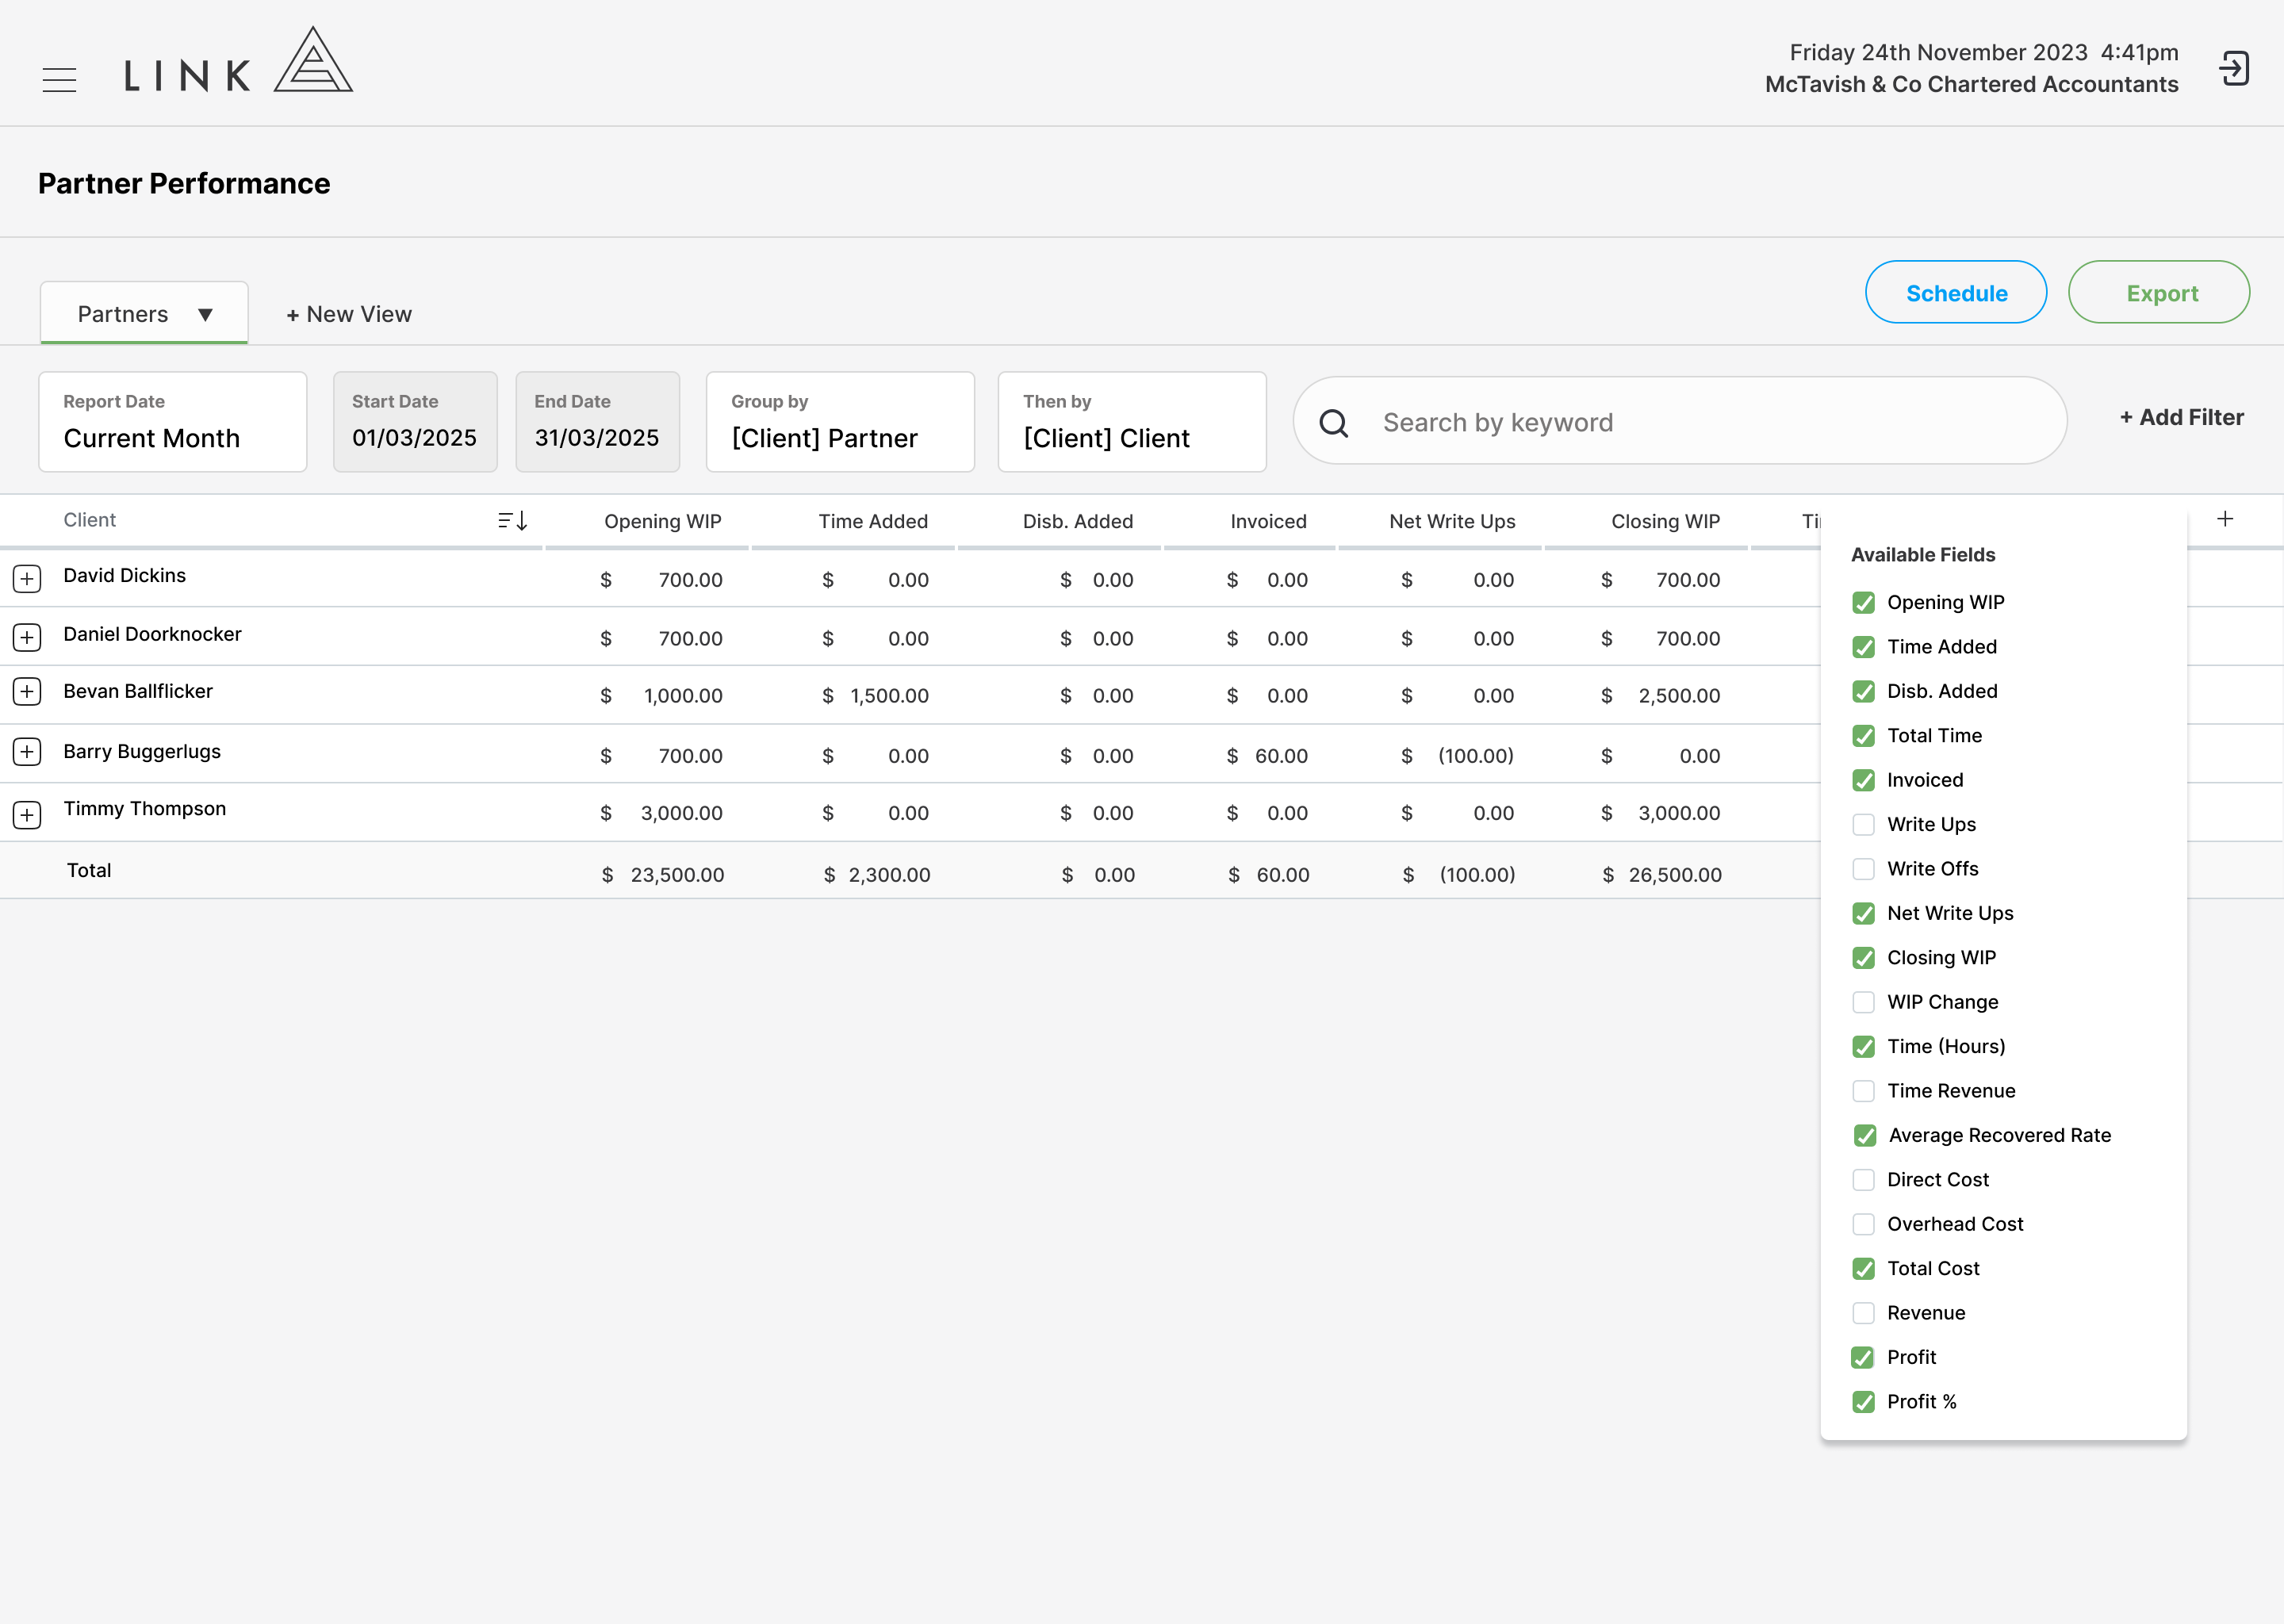Click the Client column header
Screen dimensions: 2284x1624
(89, 520)
